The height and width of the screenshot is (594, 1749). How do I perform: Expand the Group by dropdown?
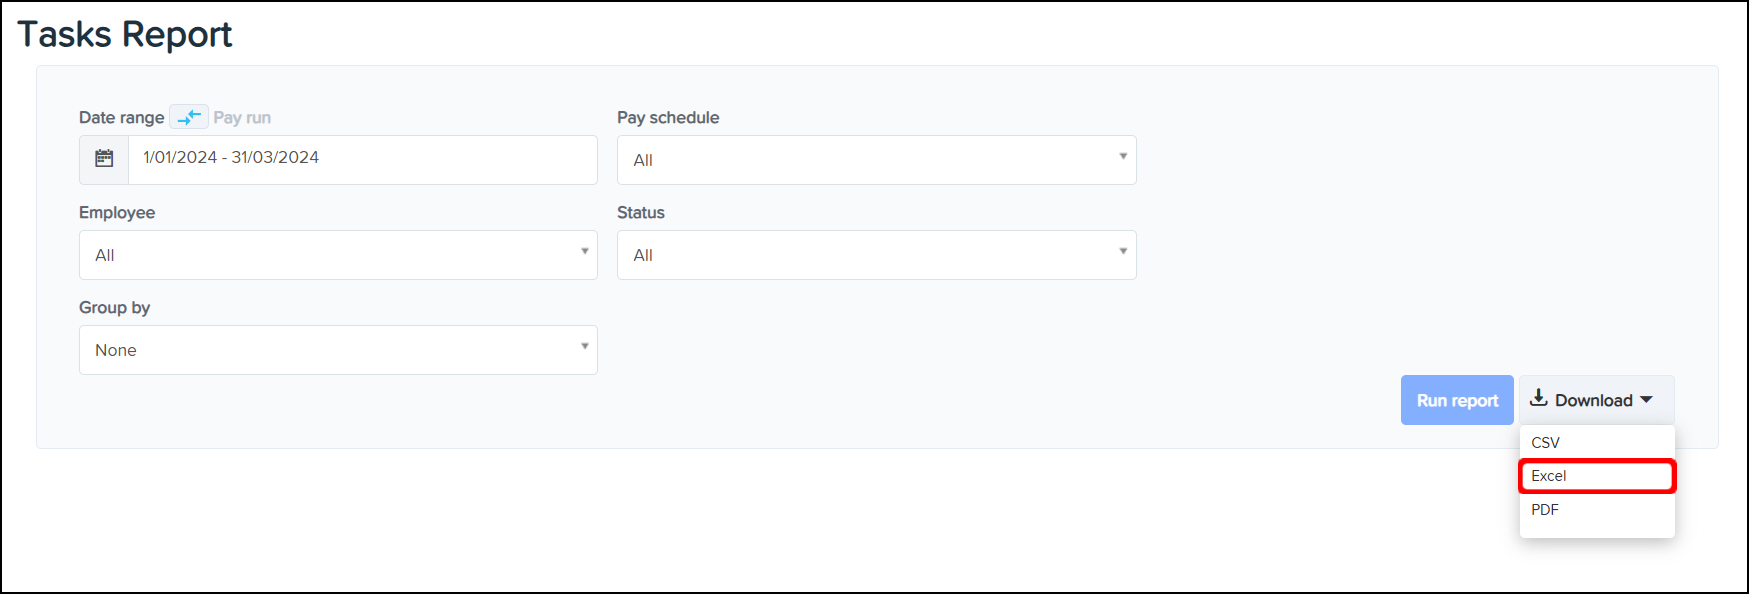338,350
